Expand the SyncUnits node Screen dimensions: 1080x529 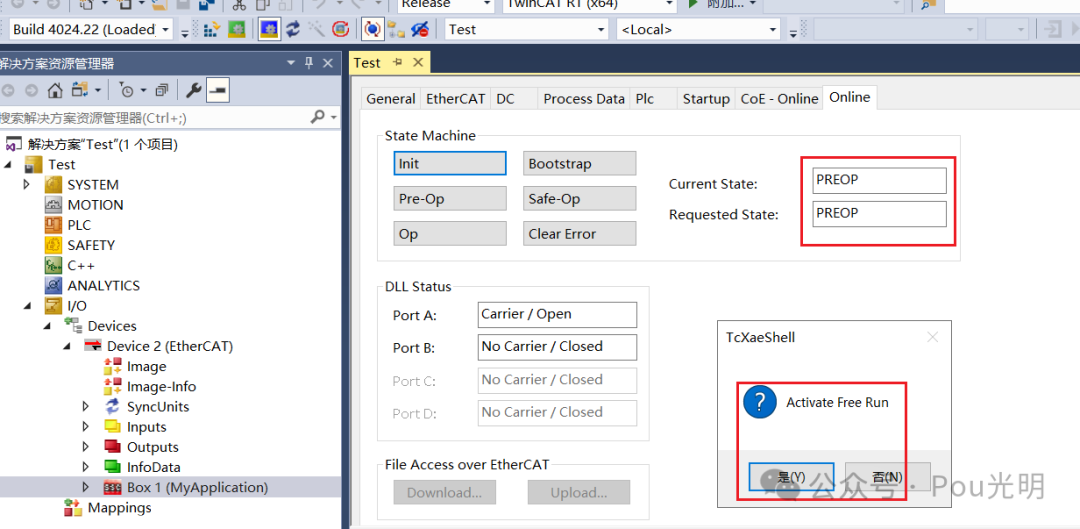86,406
